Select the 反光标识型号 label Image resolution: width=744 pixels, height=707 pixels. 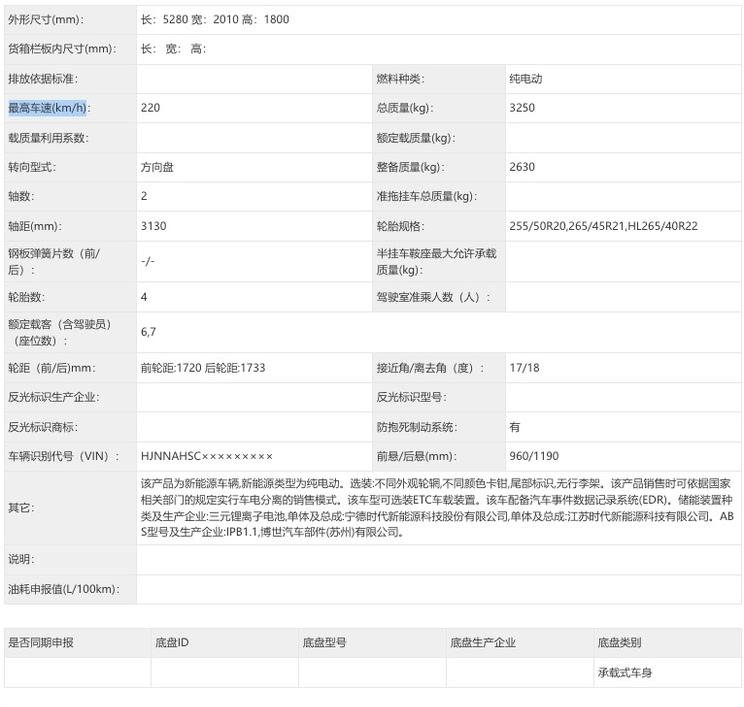coord(411,398)
